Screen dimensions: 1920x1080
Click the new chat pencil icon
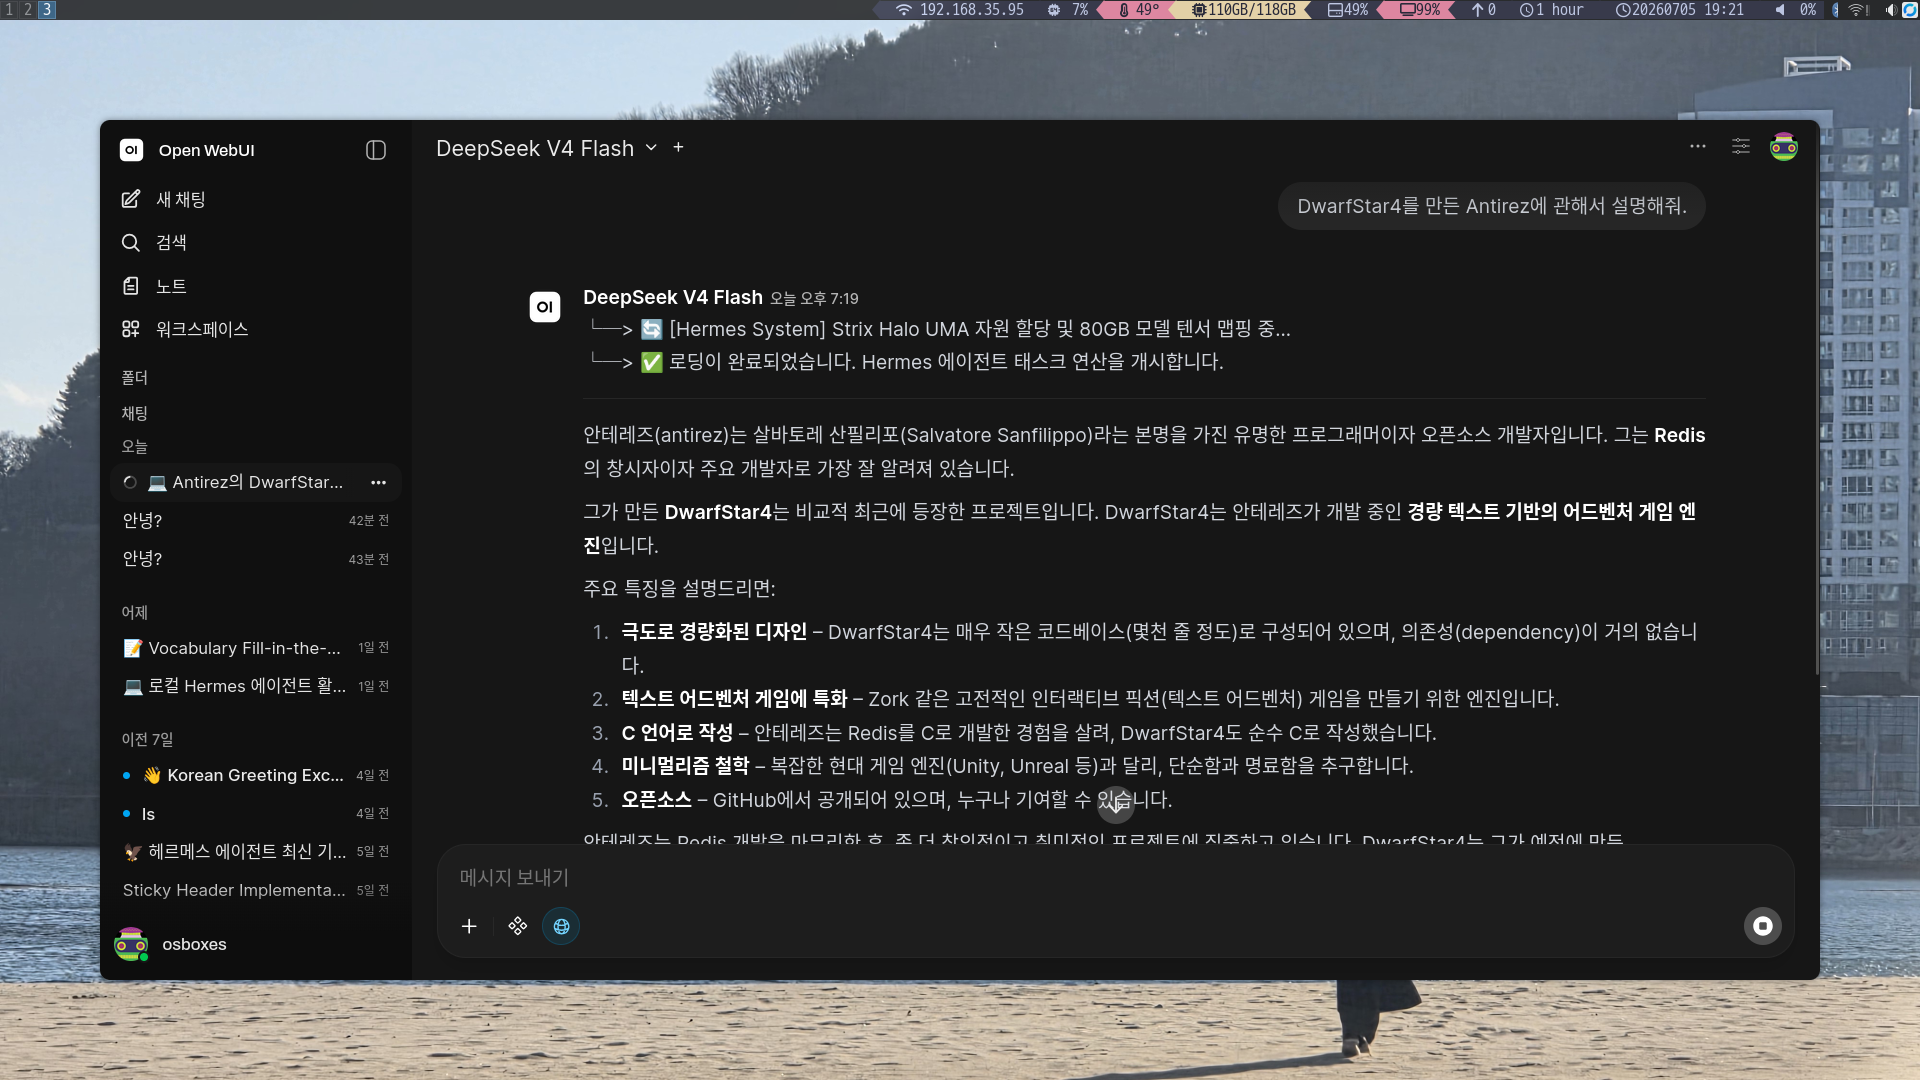(x=131, y=199)
